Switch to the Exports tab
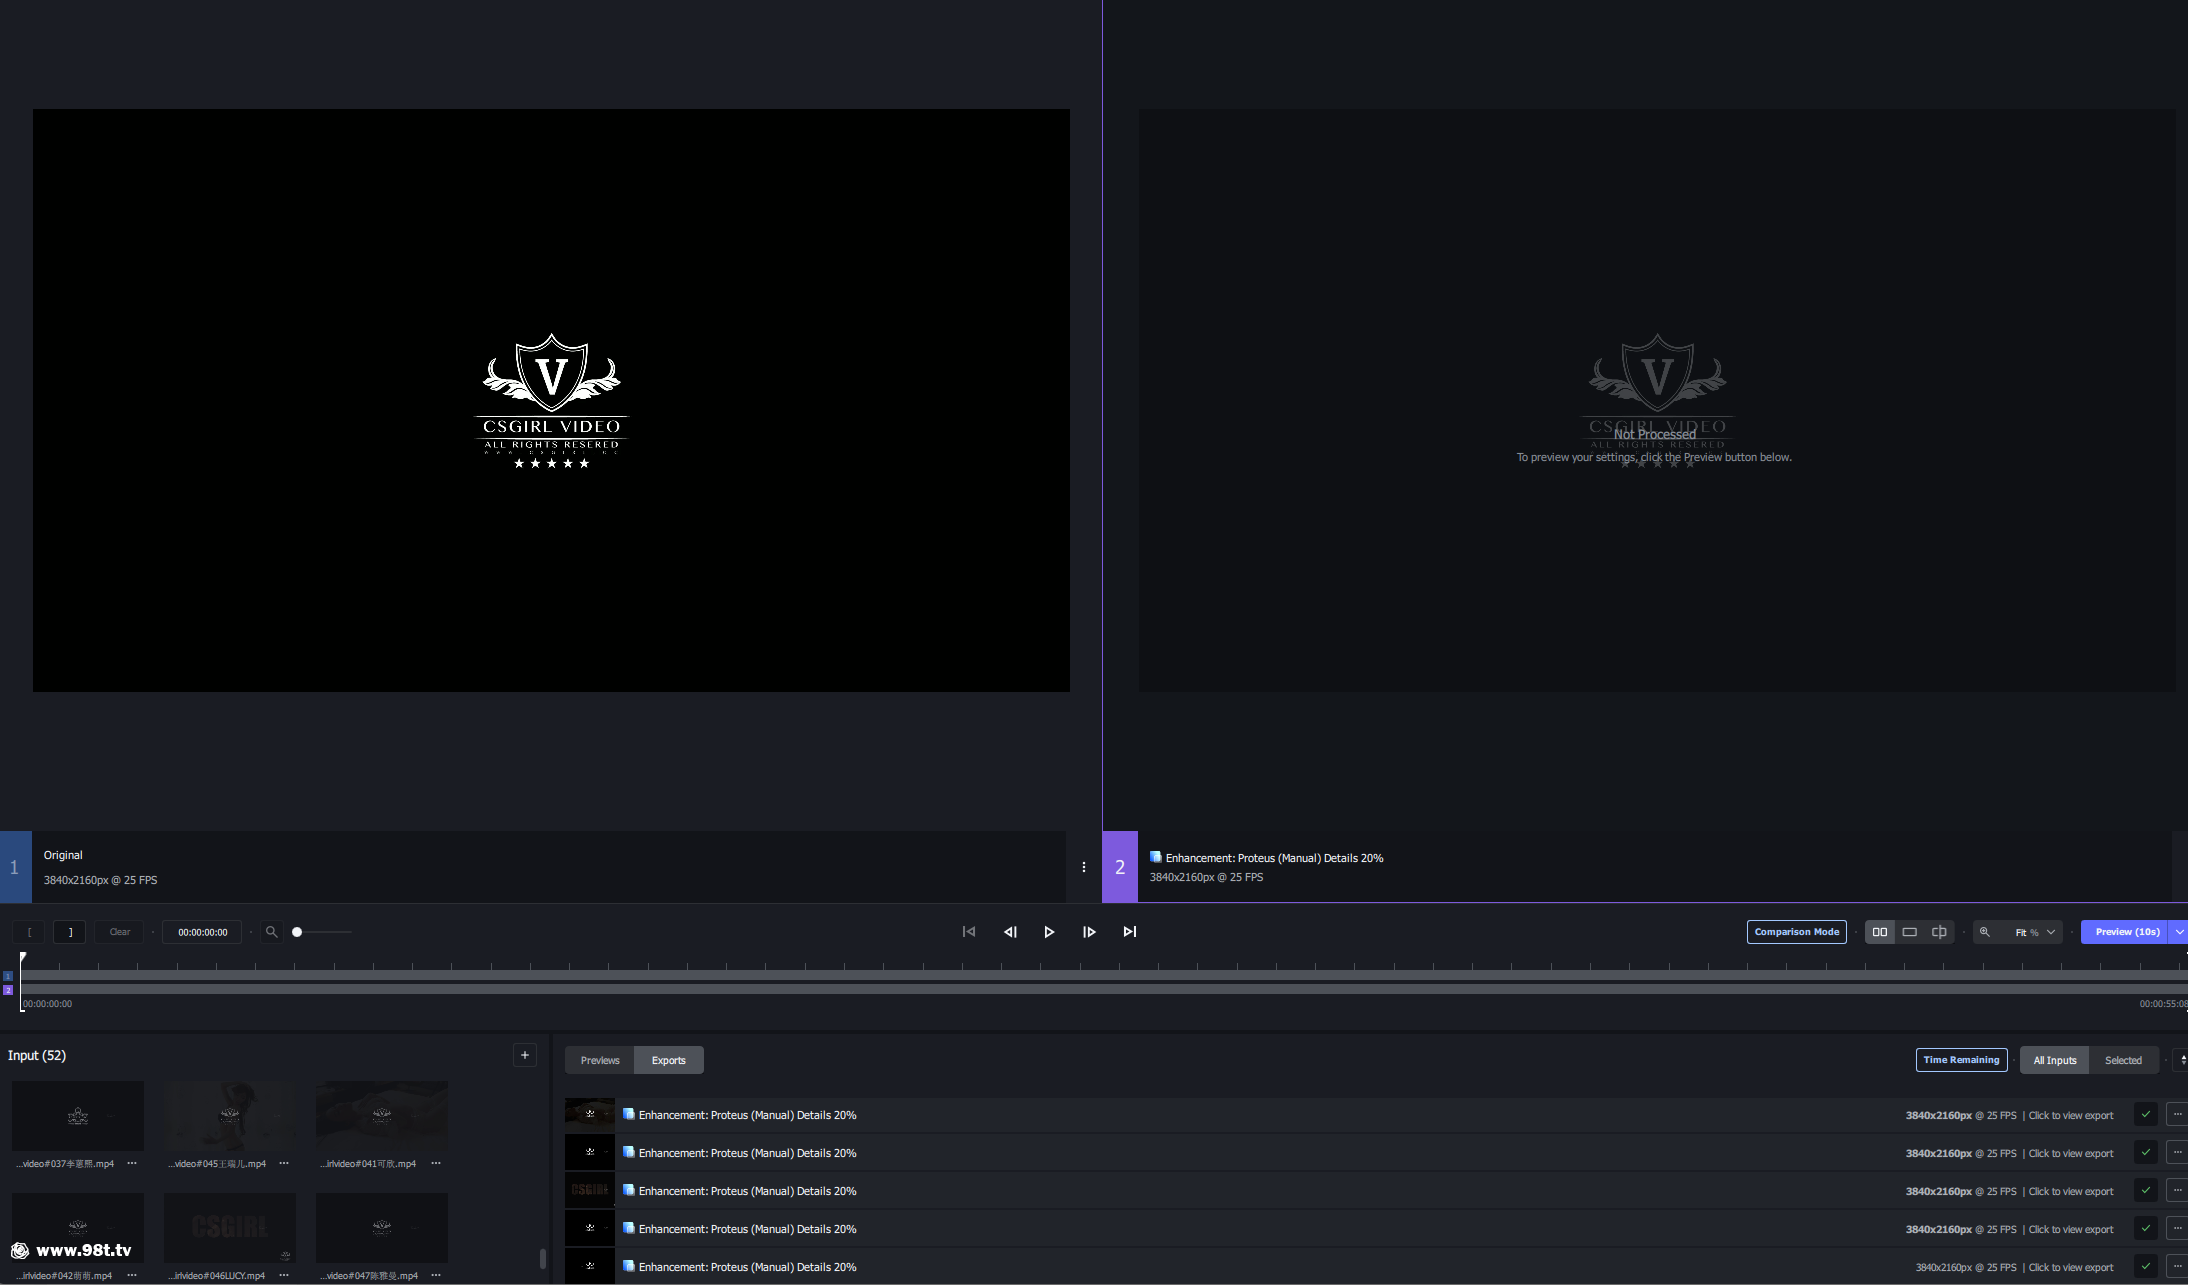This screenshot has width=2188, height=1285. pyautogui.click(x=669, y=1060)
